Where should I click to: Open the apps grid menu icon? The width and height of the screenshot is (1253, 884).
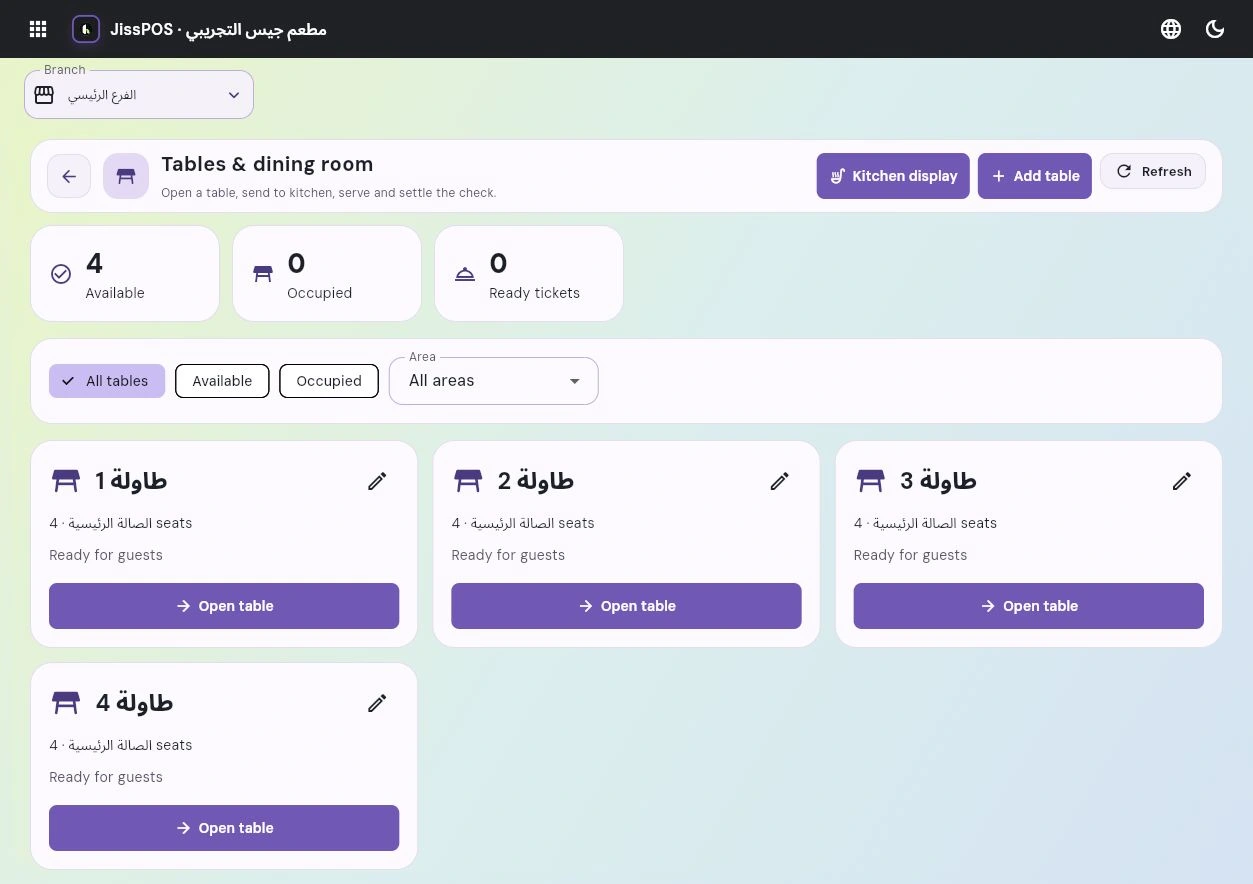38,29
